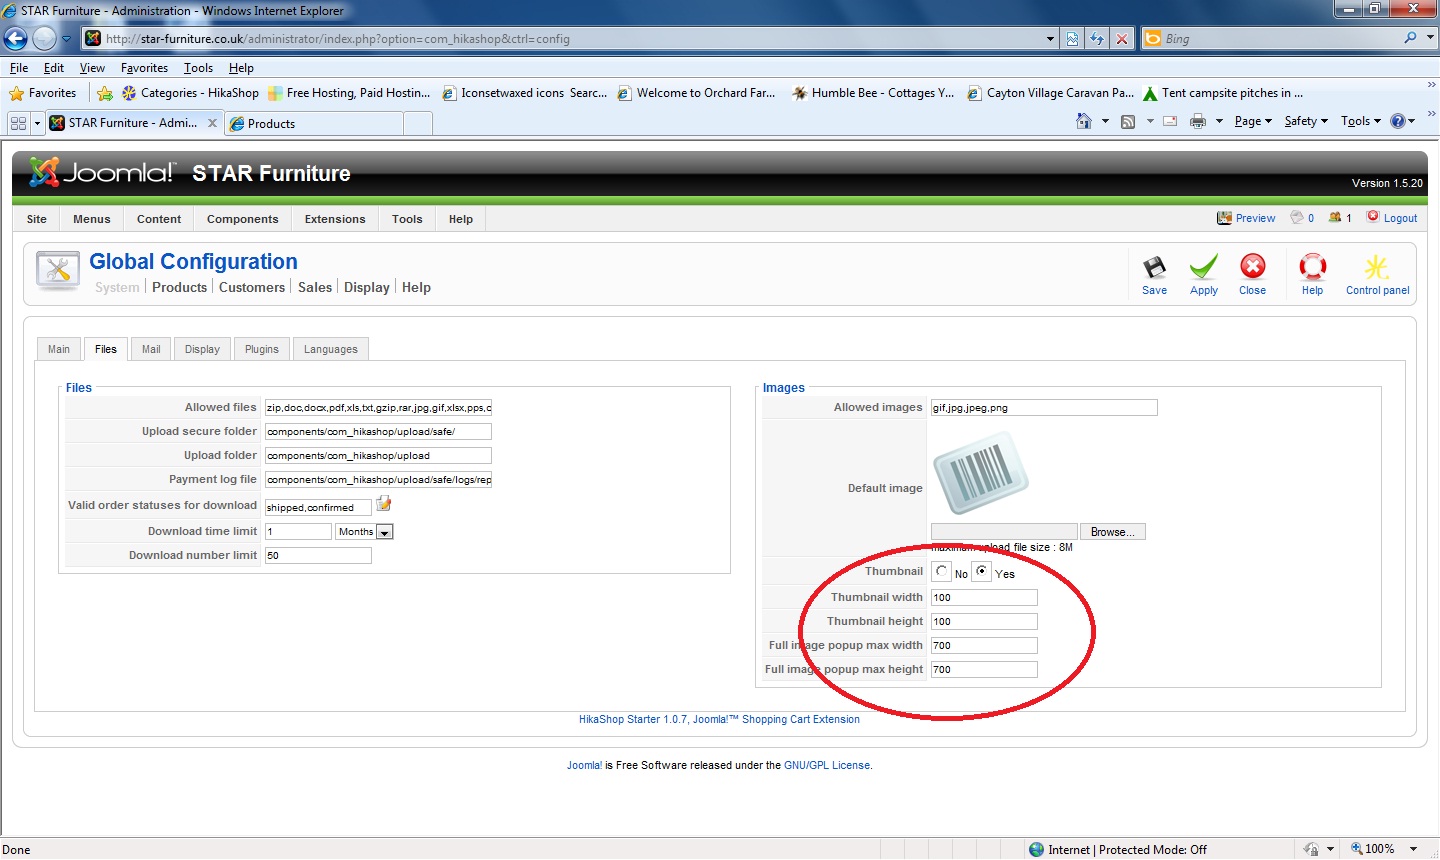
Task: Open recent pages dropdown arrow
Action: (66, 39)
